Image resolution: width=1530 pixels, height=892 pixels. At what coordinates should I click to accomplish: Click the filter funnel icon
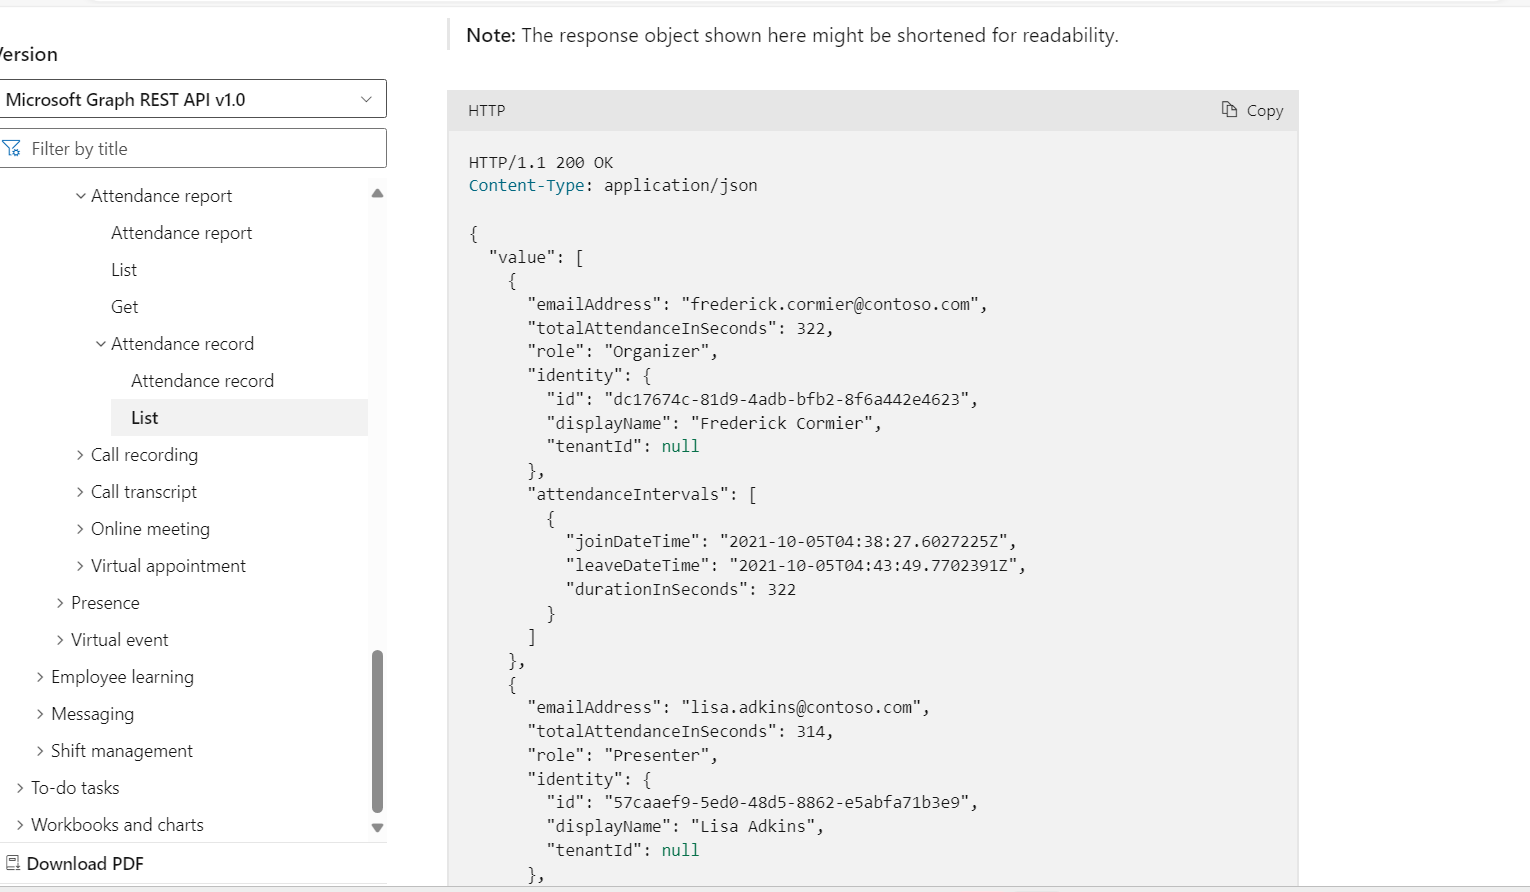[x=13, y=147]
